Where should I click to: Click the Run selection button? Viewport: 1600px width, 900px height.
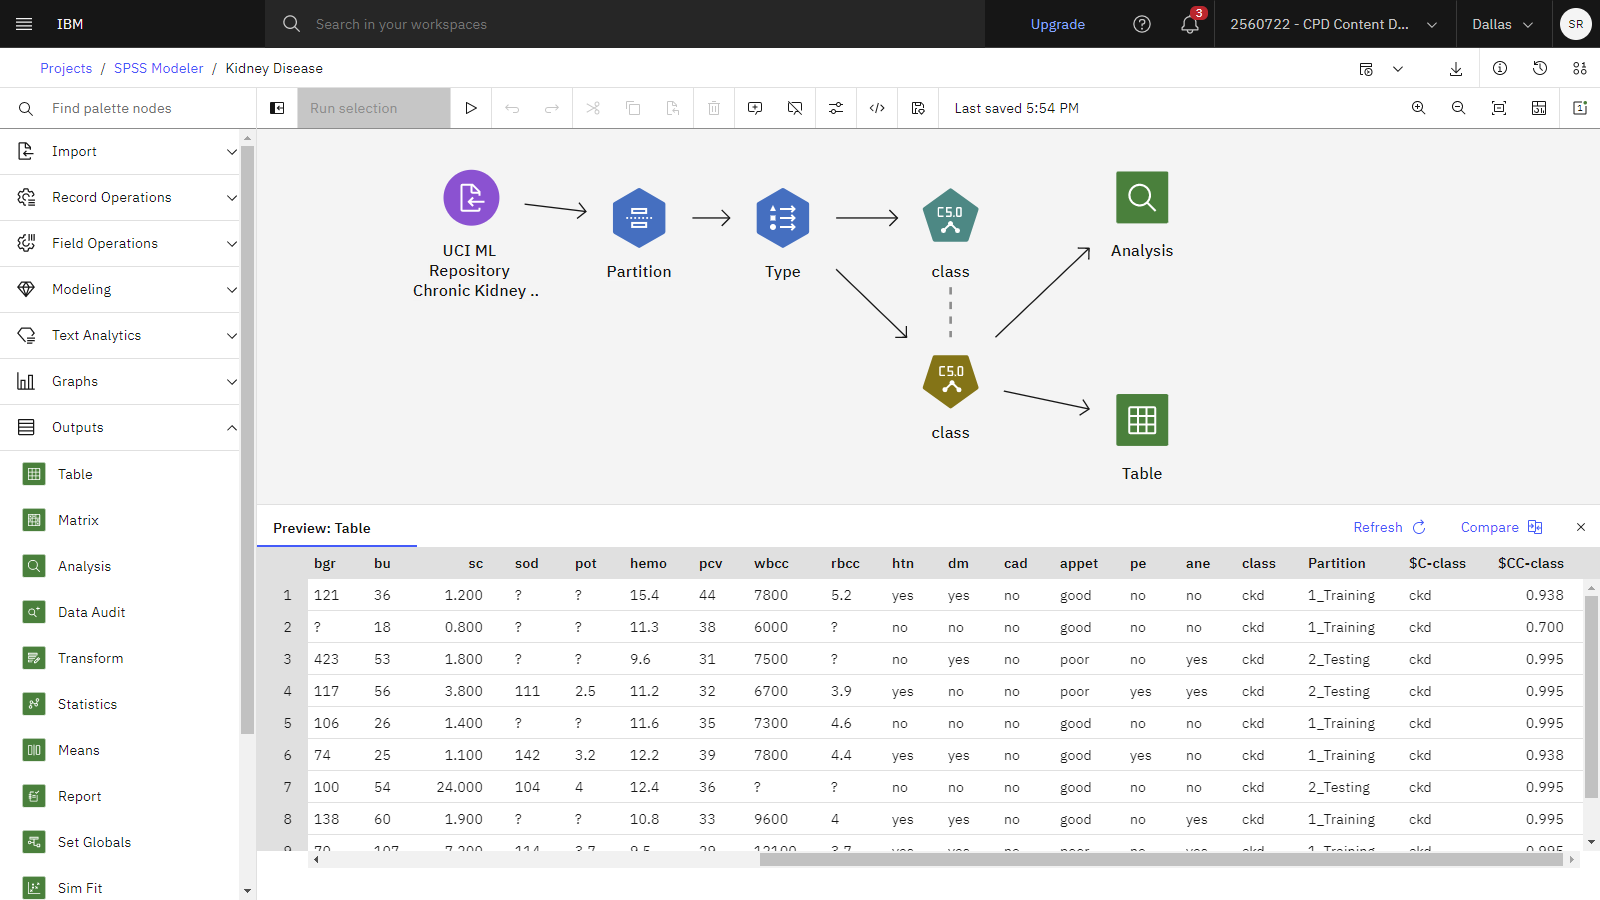(373, 108)
